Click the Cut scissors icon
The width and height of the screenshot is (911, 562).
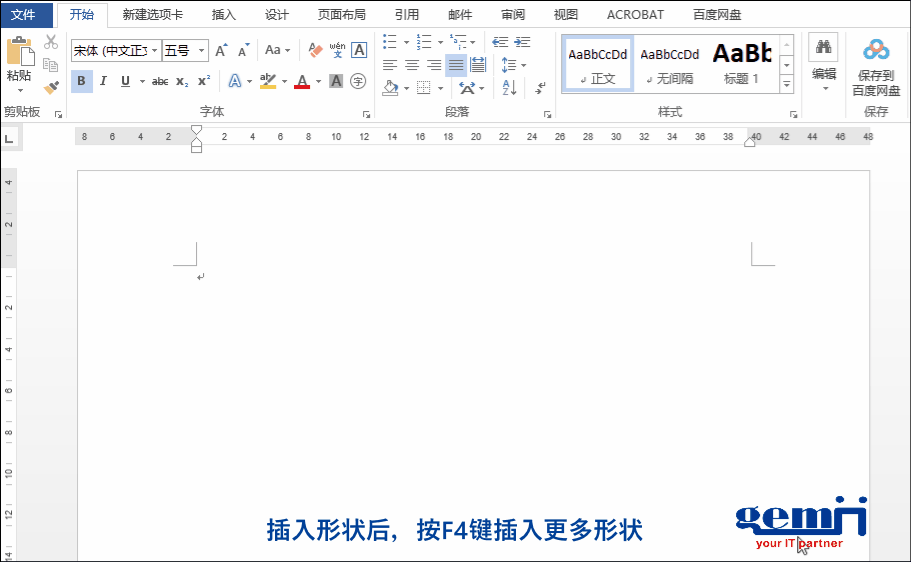tap(51, 42)
